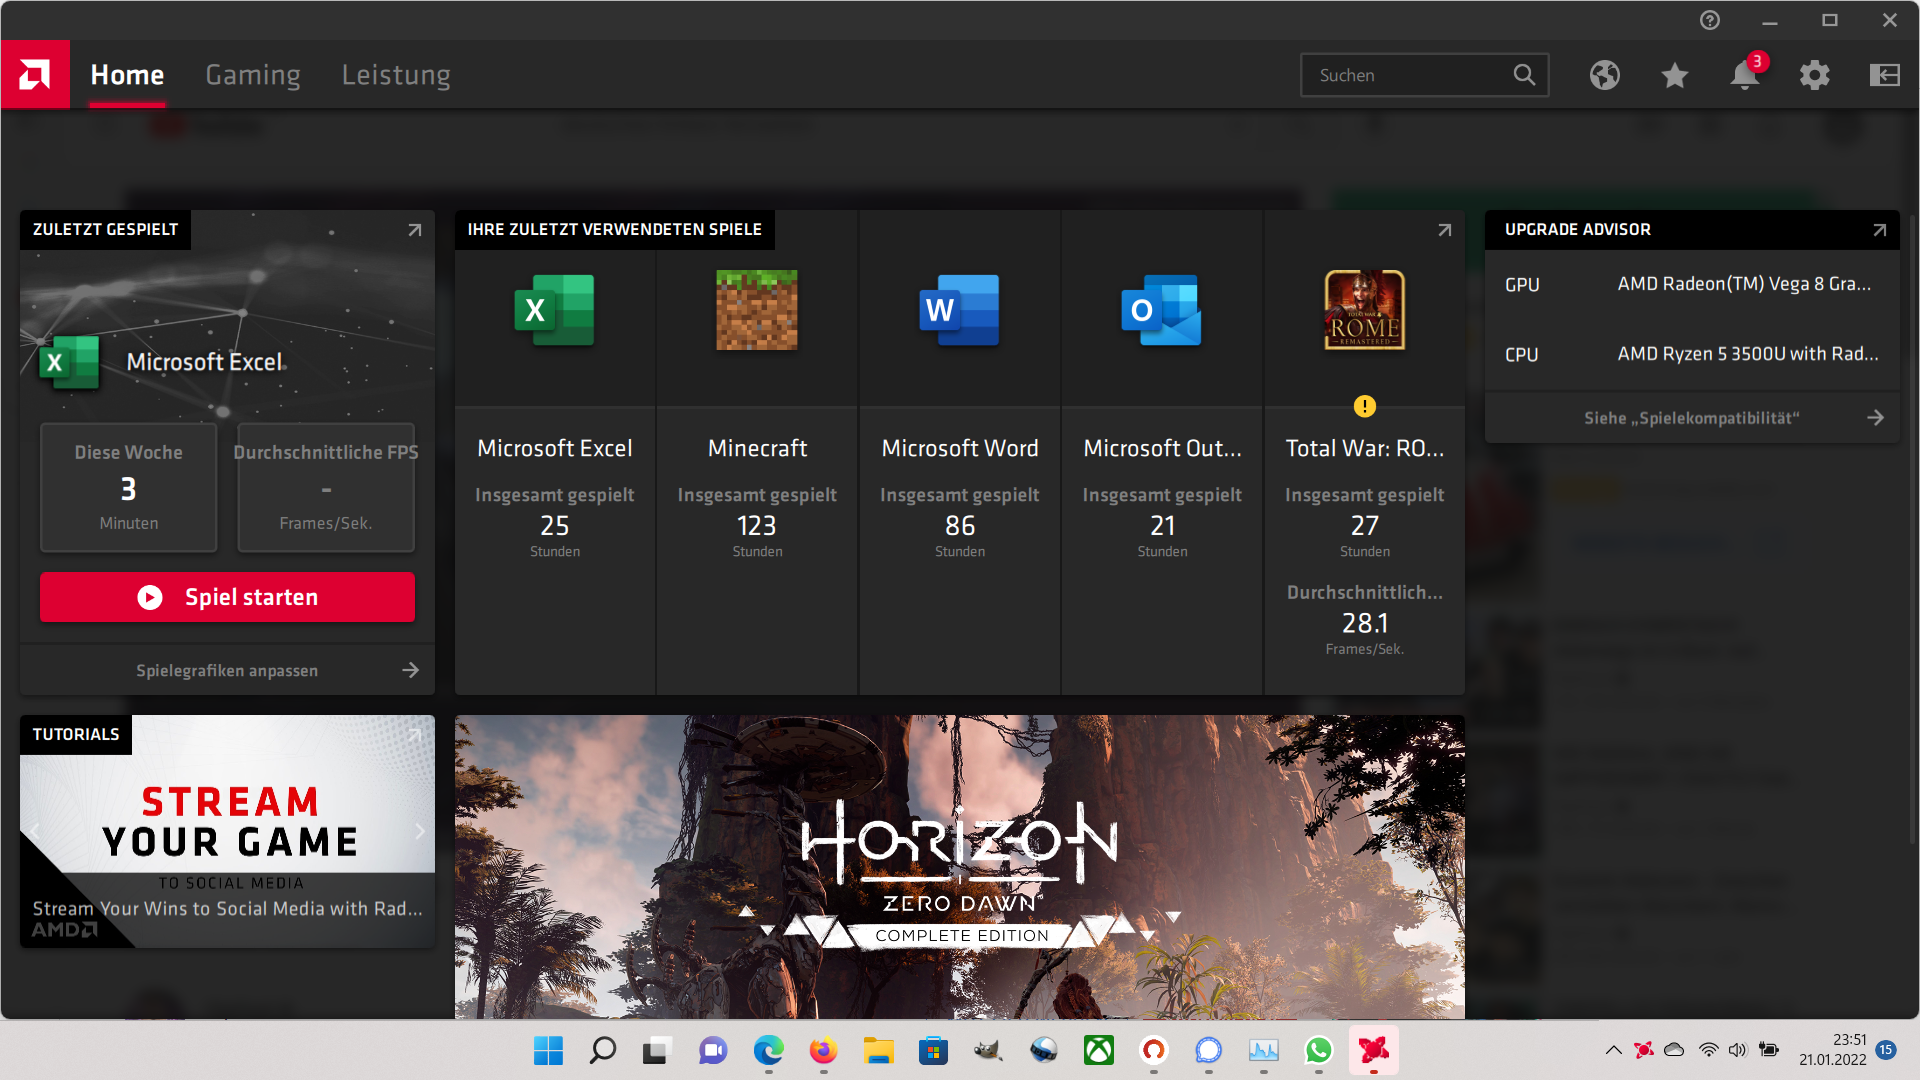Viewport: 1920px width, 1080px height.
Task: Show hidden tray icons chevron
Action: tap(1613, 1050)
